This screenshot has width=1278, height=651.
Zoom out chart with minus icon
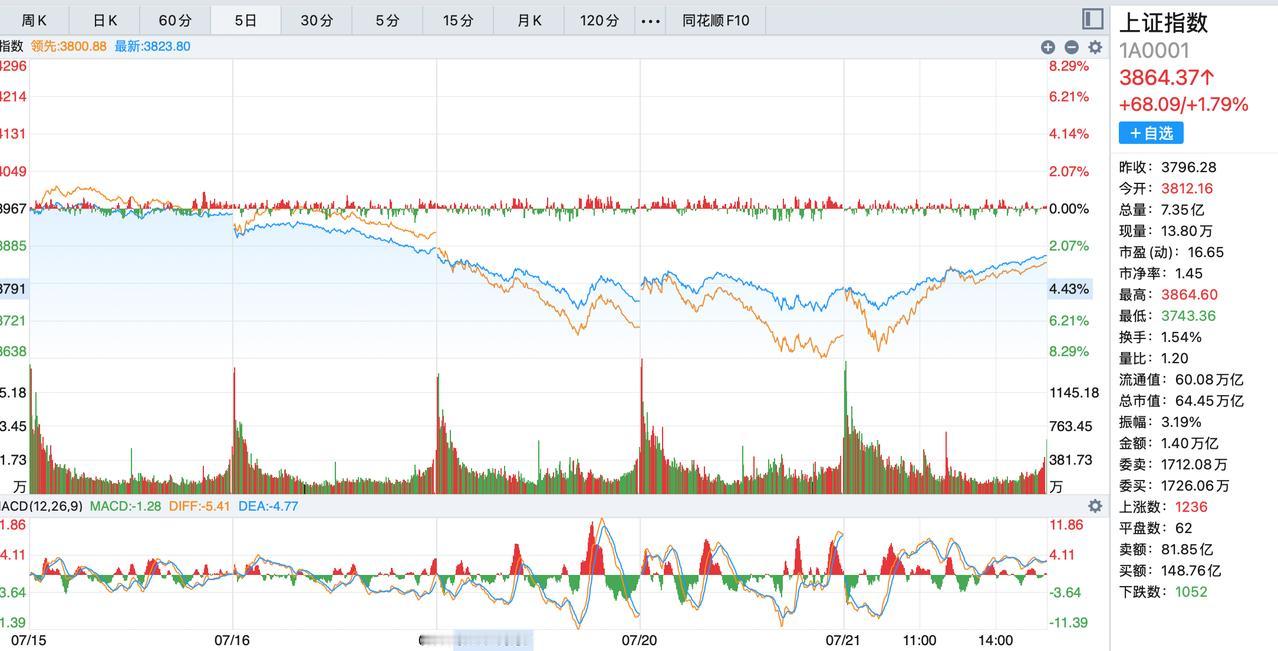1071,47
